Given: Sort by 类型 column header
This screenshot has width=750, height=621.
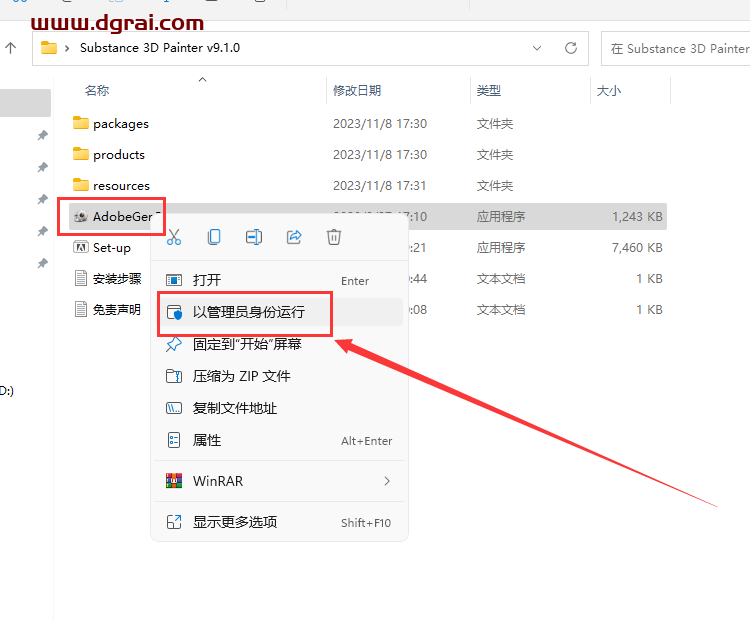Looking at the screenshot, I should [488, 90].
